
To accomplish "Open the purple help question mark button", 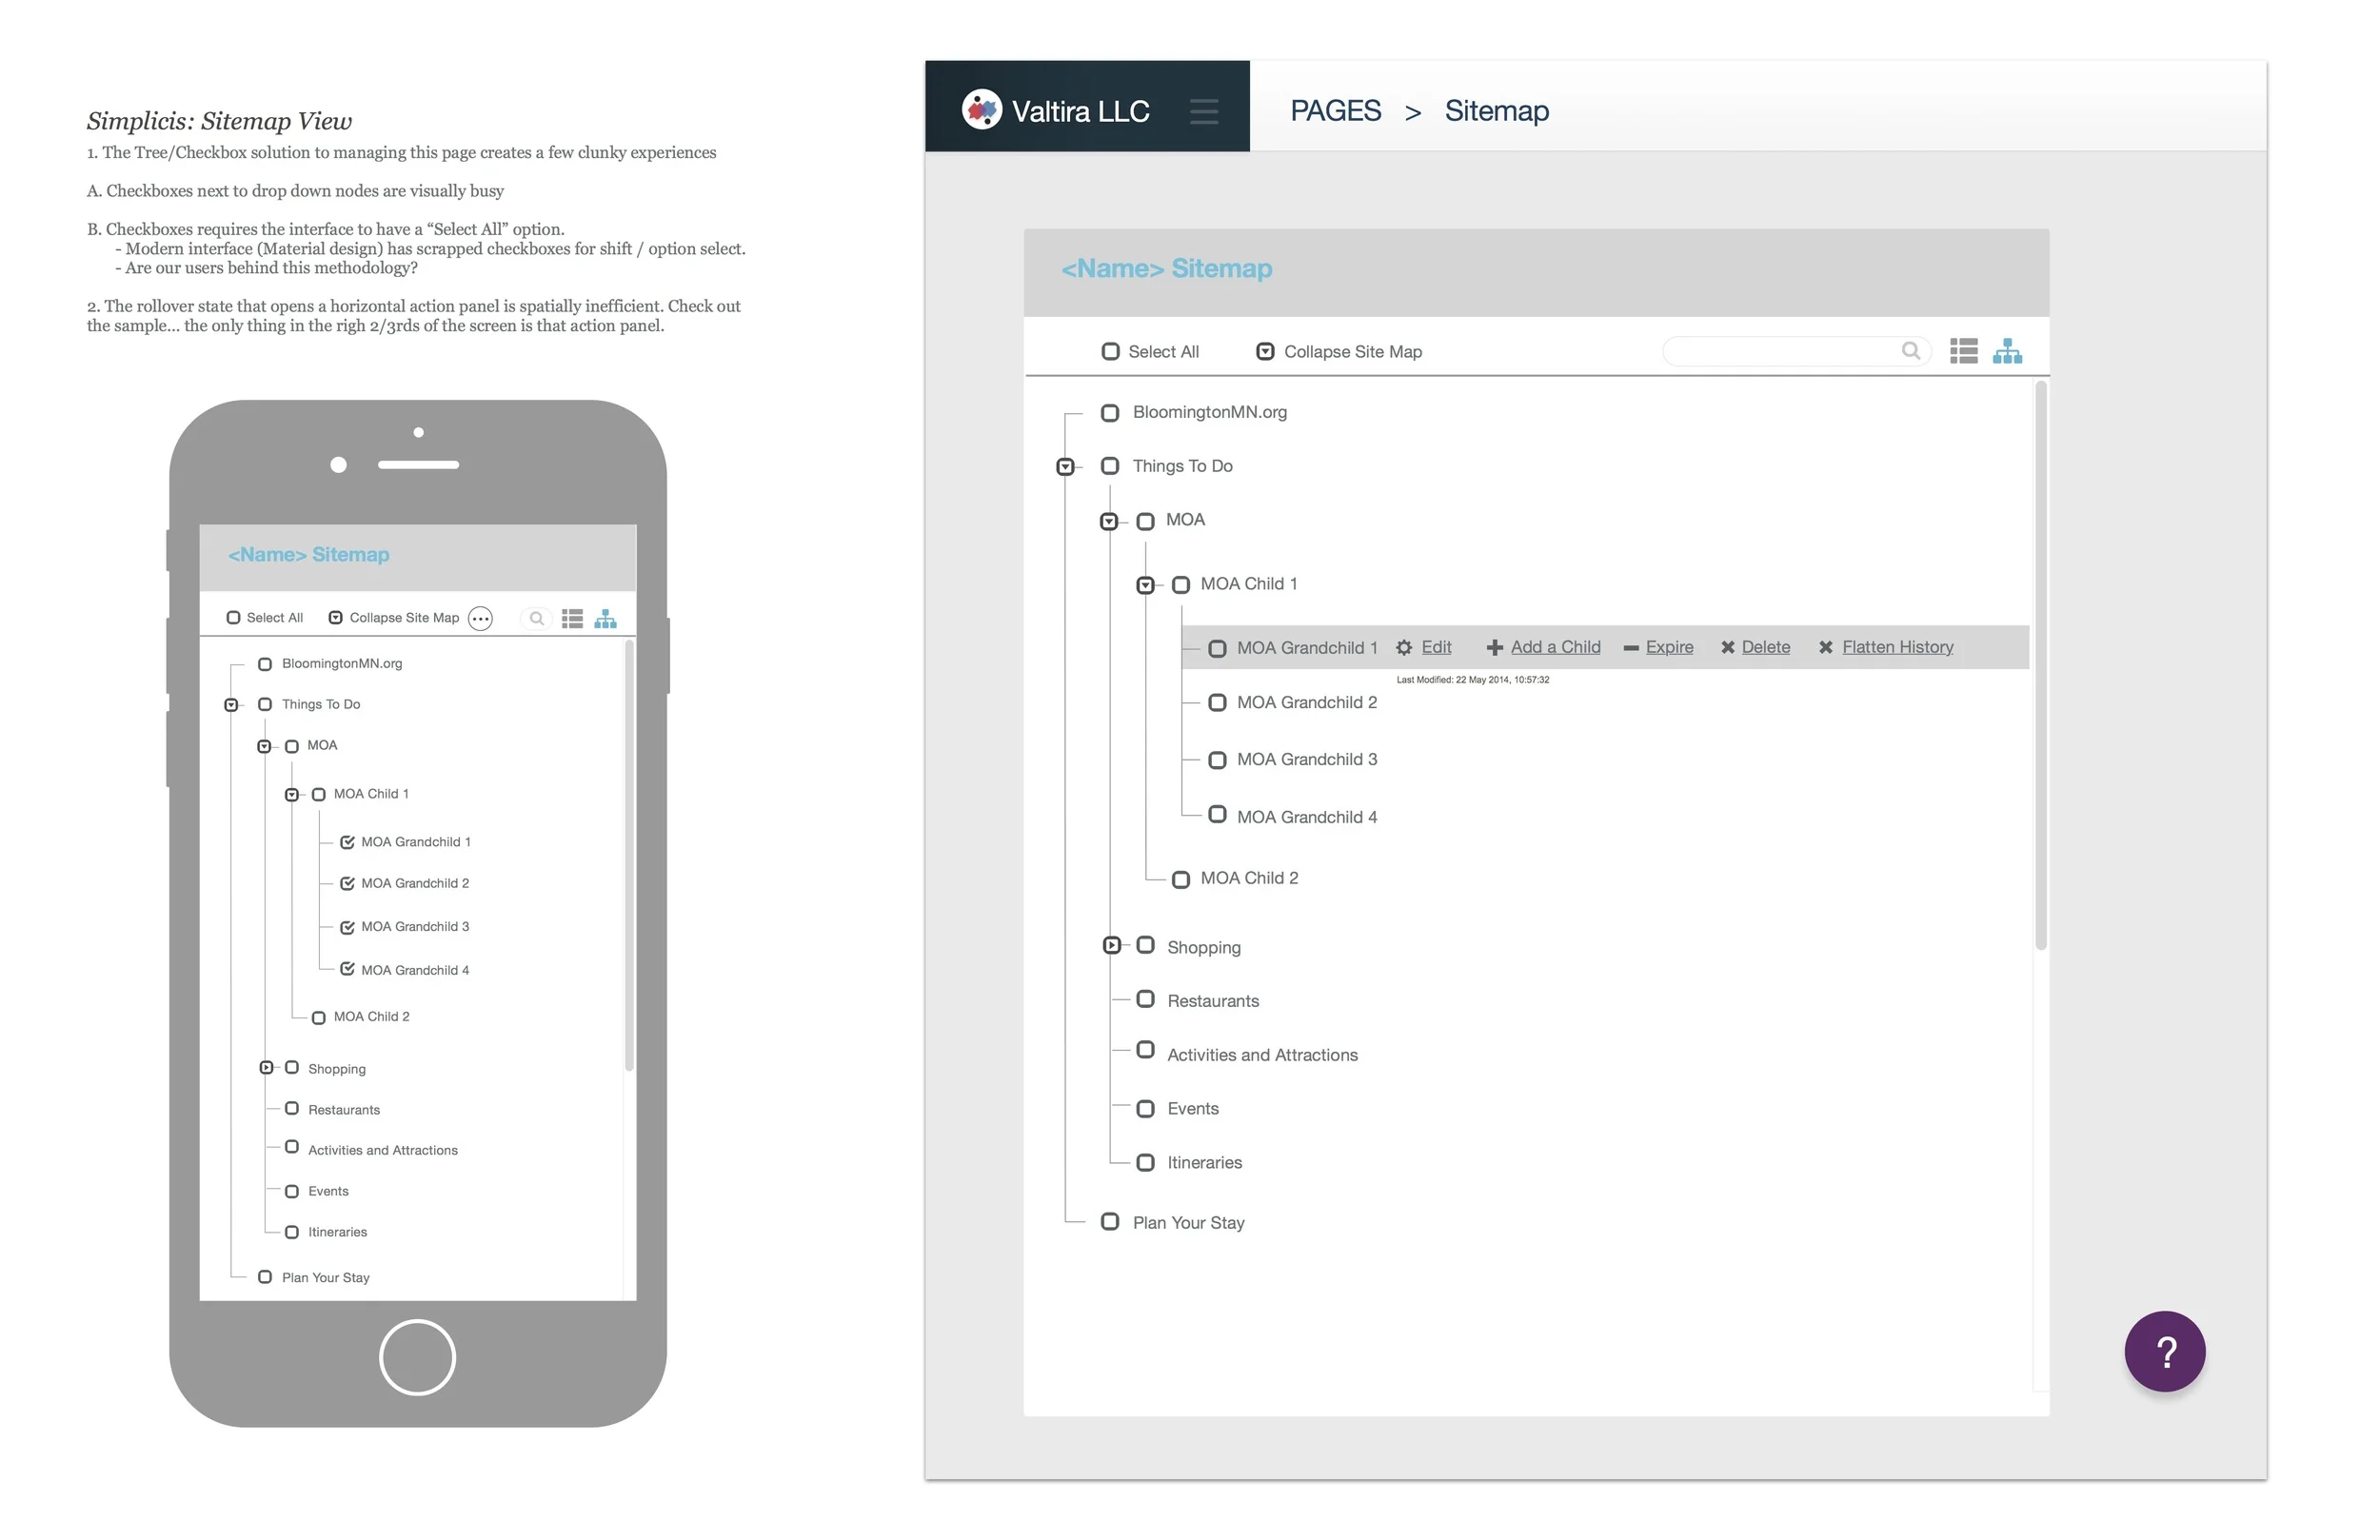I will tap(2165, 1351).
